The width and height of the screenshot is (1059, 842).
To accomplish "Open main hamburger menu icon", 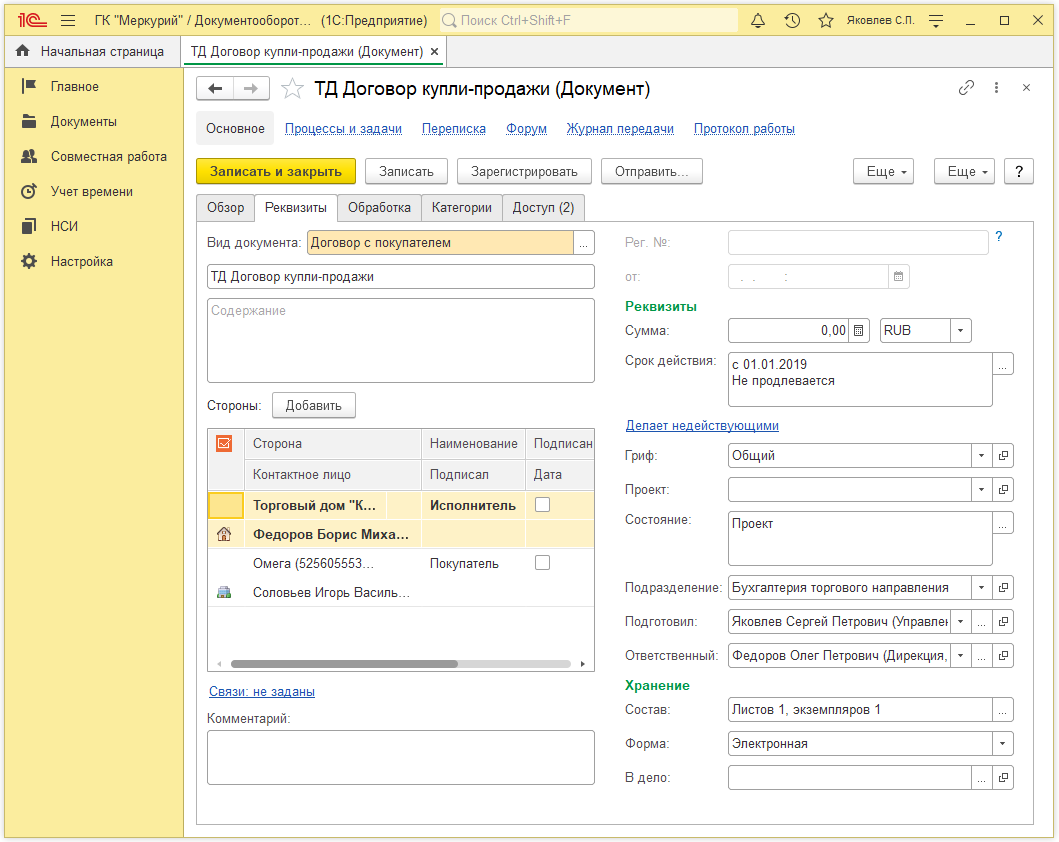I will [x=68, y=20].
